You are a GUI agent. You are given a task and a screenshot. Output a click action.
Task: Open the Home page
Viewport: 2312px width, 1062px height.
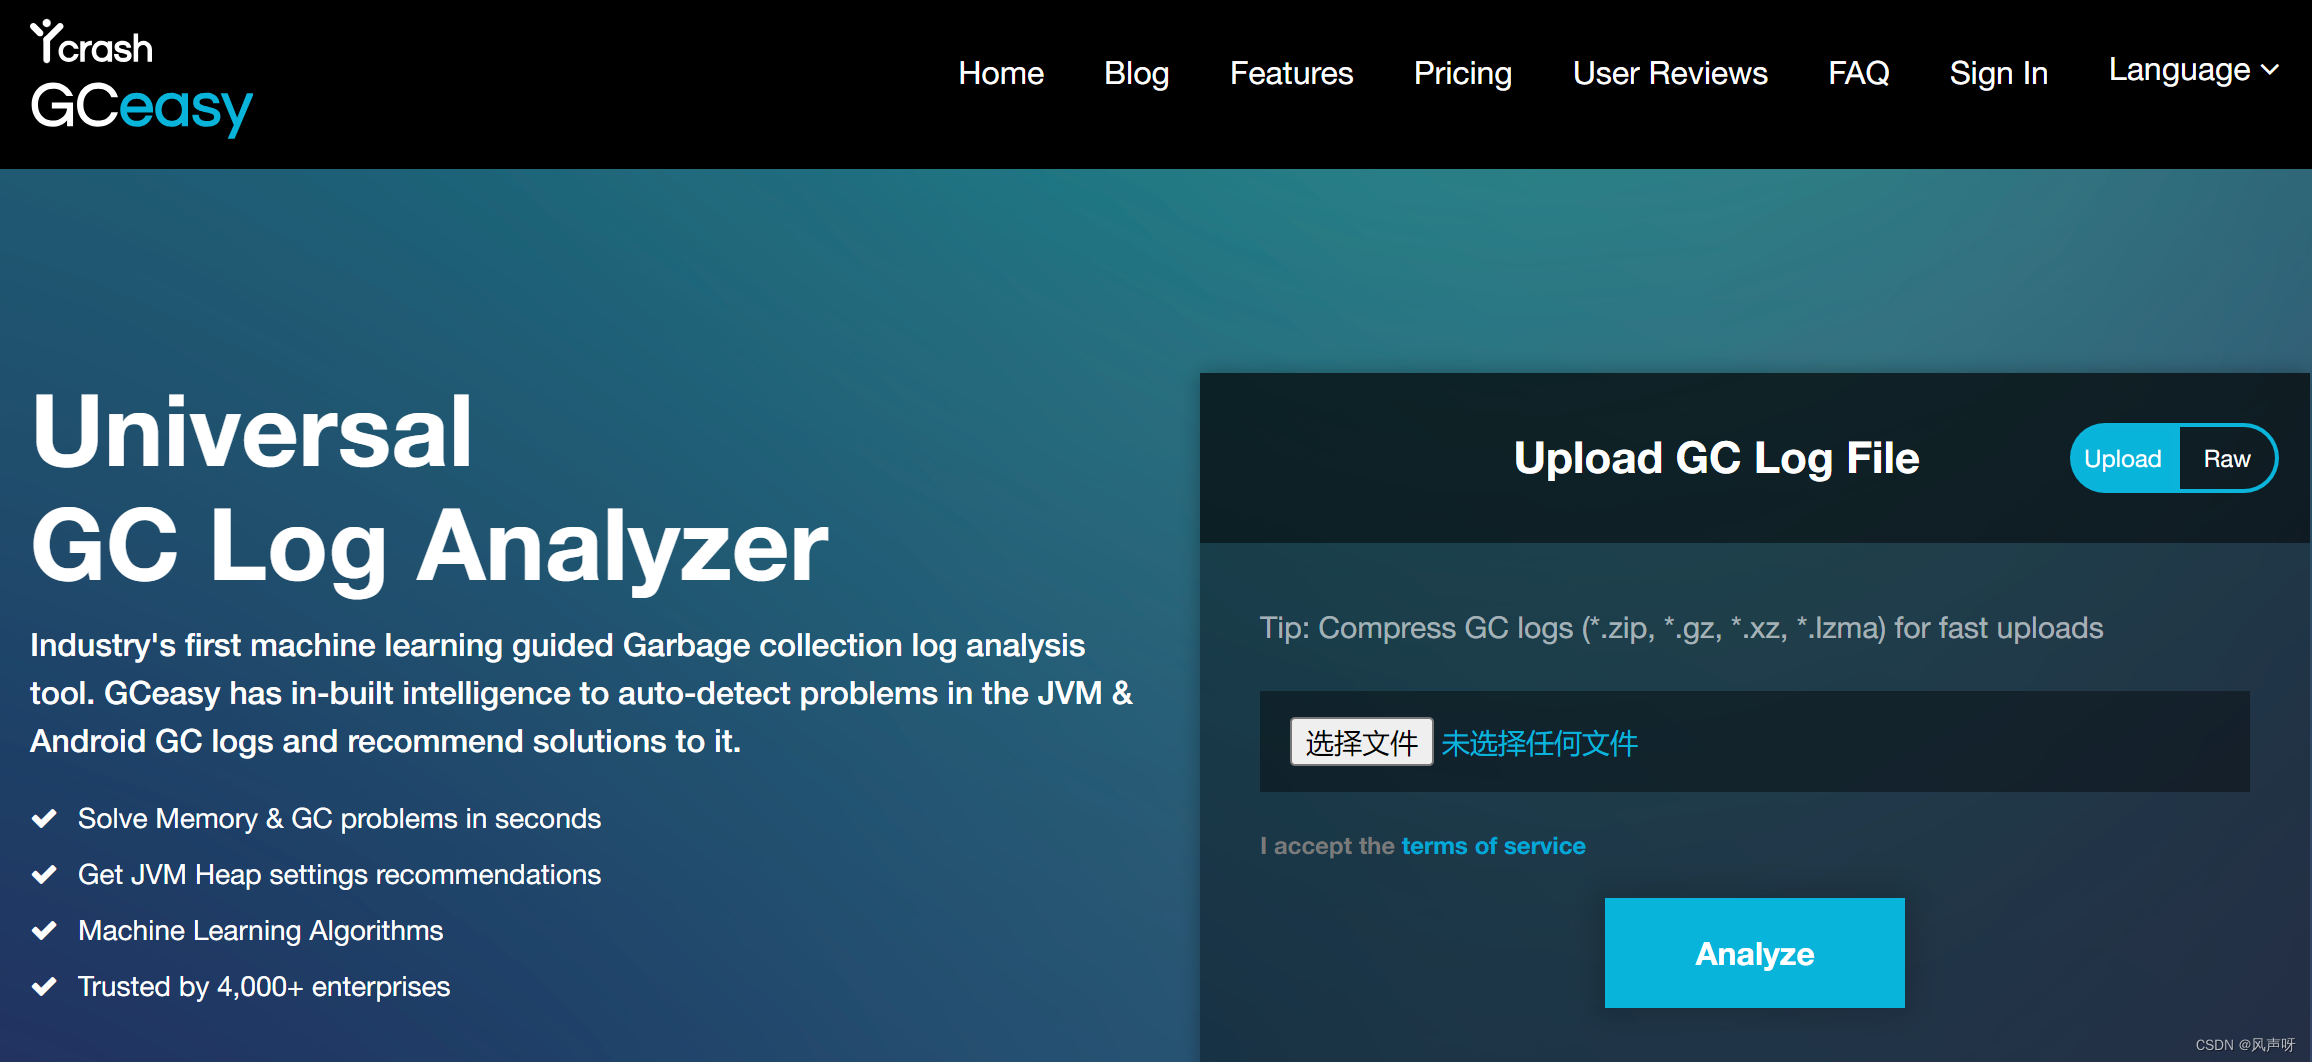click(1001, 73)
